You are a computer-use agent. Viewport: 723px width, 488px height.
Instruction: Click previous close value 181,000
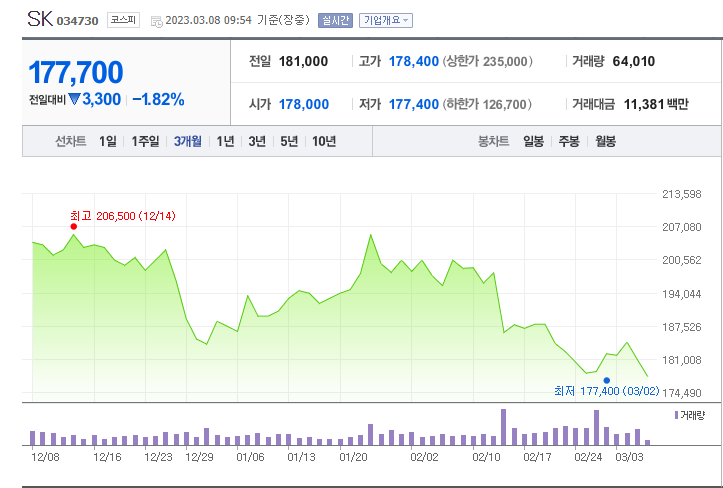point(303,61)
